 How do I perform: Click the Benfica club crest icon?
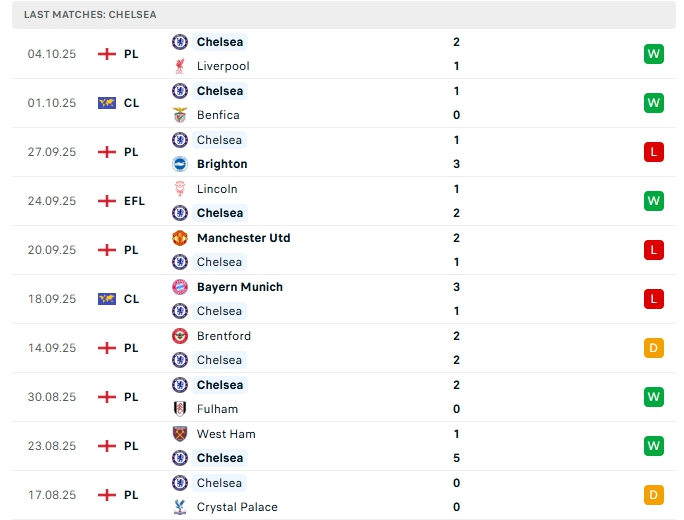point(180,115)
